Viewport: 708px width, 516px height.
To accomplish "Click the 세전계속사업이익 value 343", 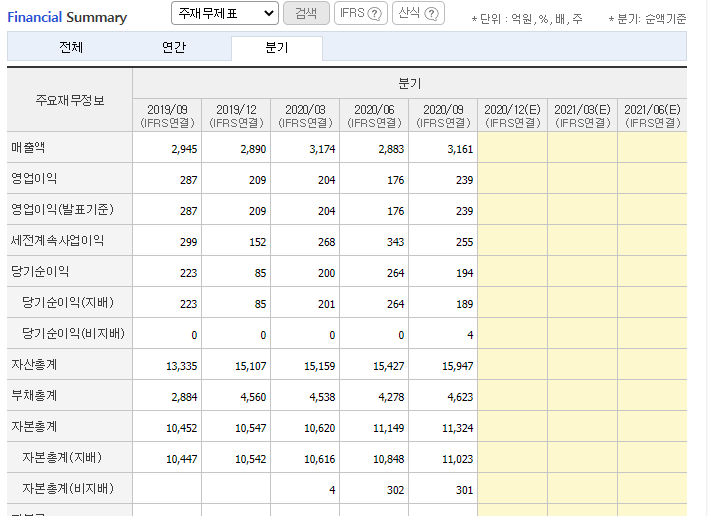I will 395,242.
